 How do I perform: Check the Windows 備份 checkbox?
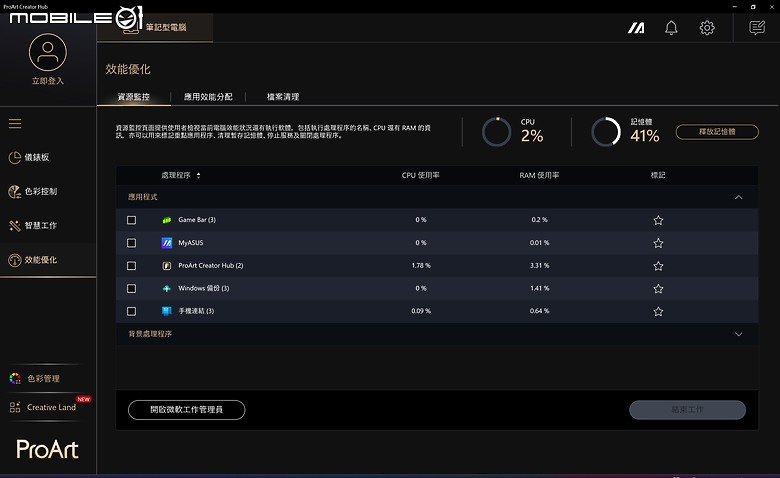tap(131, 288)
